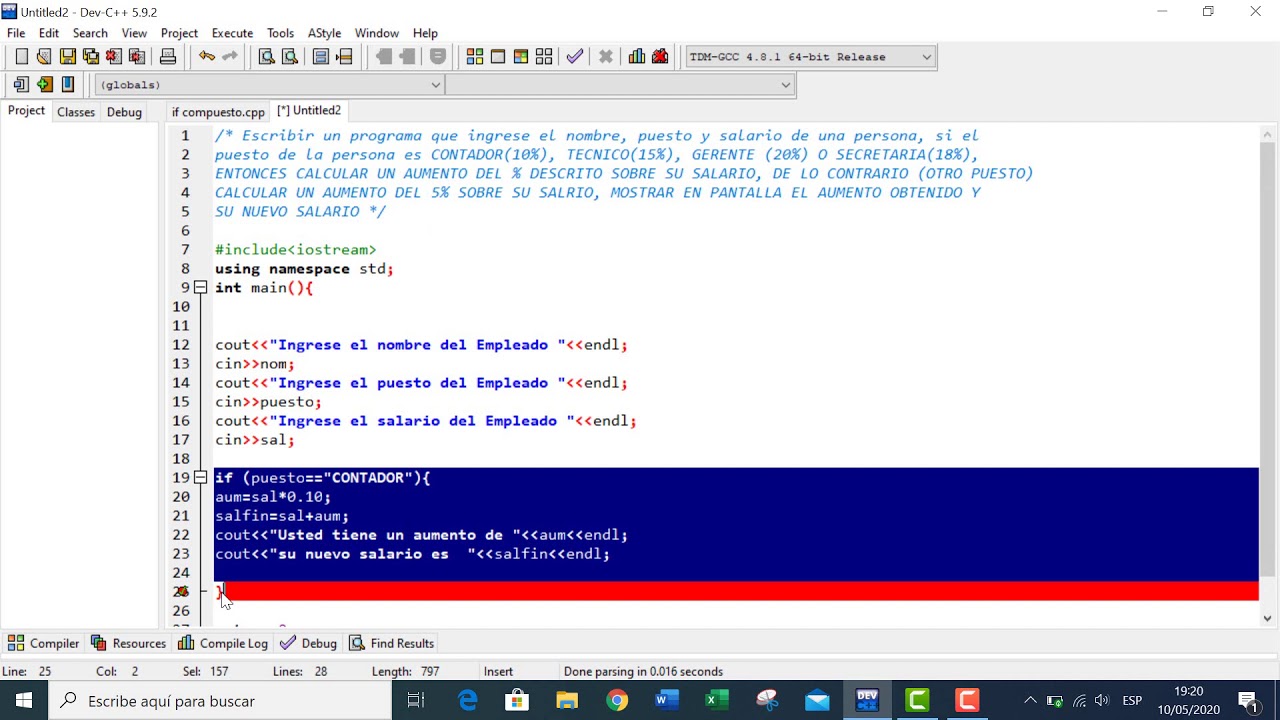This screenshot has width=1280, height=720.
Task: Click the taskbar search box
Action: click(220, 701)
